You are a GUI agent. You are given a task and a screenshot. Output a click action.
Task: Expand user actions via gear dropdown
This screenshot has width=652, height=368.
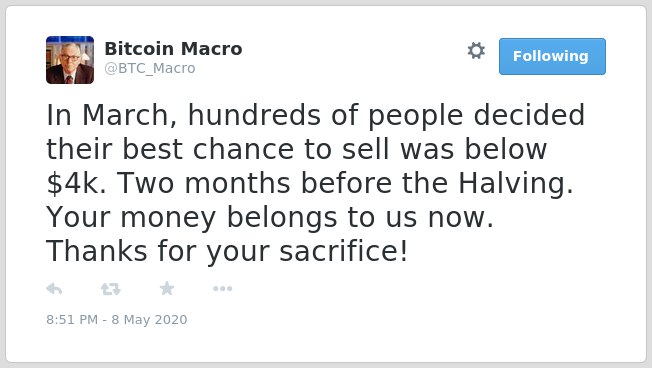tap(476, 51)
